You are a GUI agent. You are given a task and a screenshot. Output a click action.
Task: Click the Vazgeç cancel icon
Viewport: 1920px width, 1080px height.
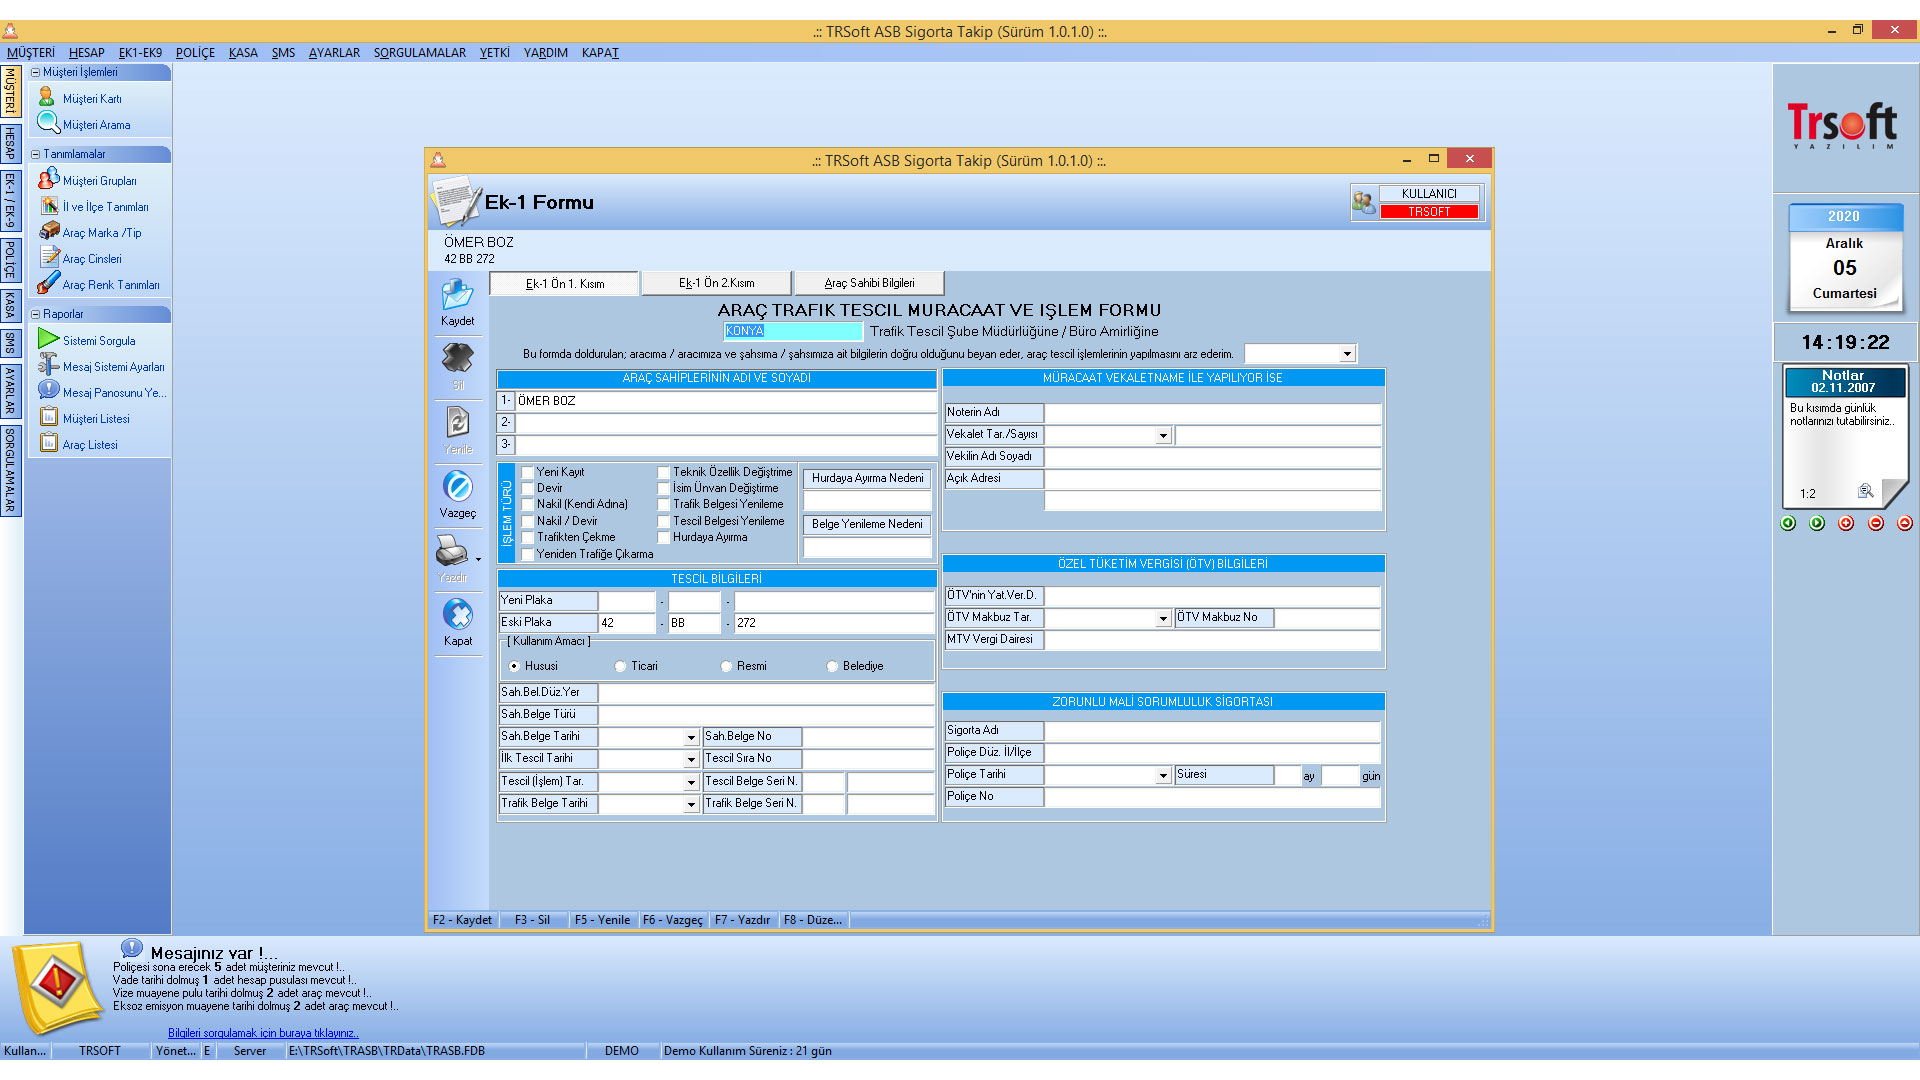(457, 486)
